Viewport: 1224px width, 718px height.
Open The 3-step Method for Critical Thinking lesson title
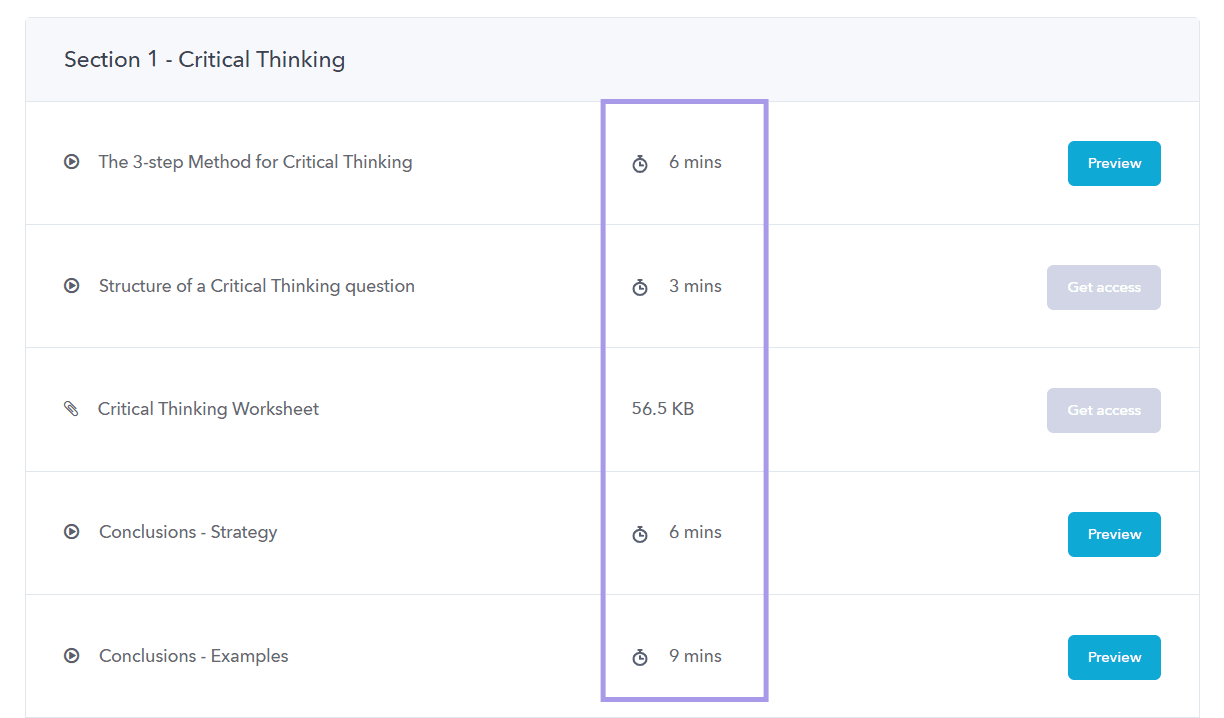(x=255, y=161)
